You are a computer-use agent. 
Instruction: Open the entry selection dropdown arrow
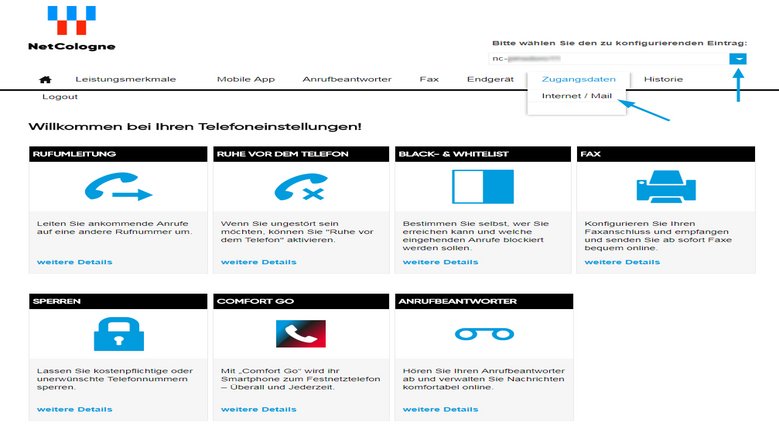(738, 59)
